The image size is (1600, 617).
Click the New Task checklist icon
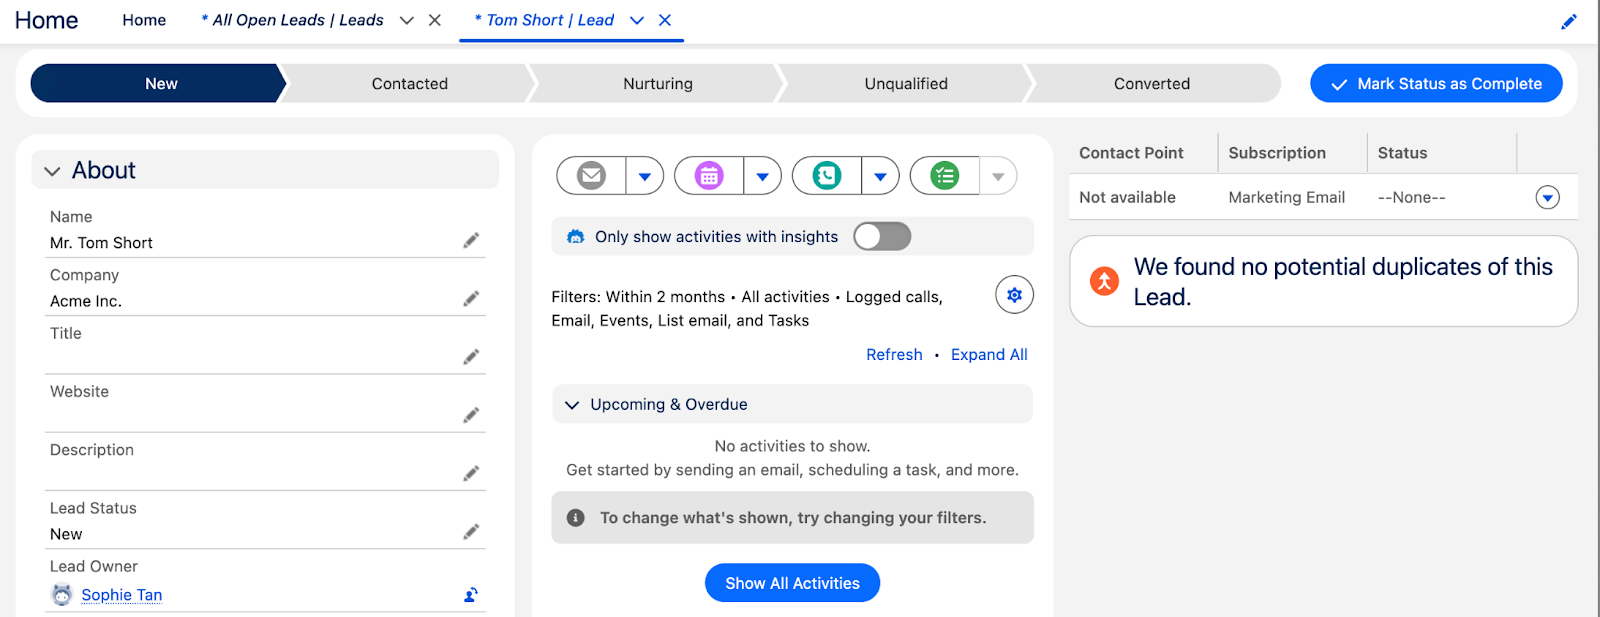coord(945,176)
